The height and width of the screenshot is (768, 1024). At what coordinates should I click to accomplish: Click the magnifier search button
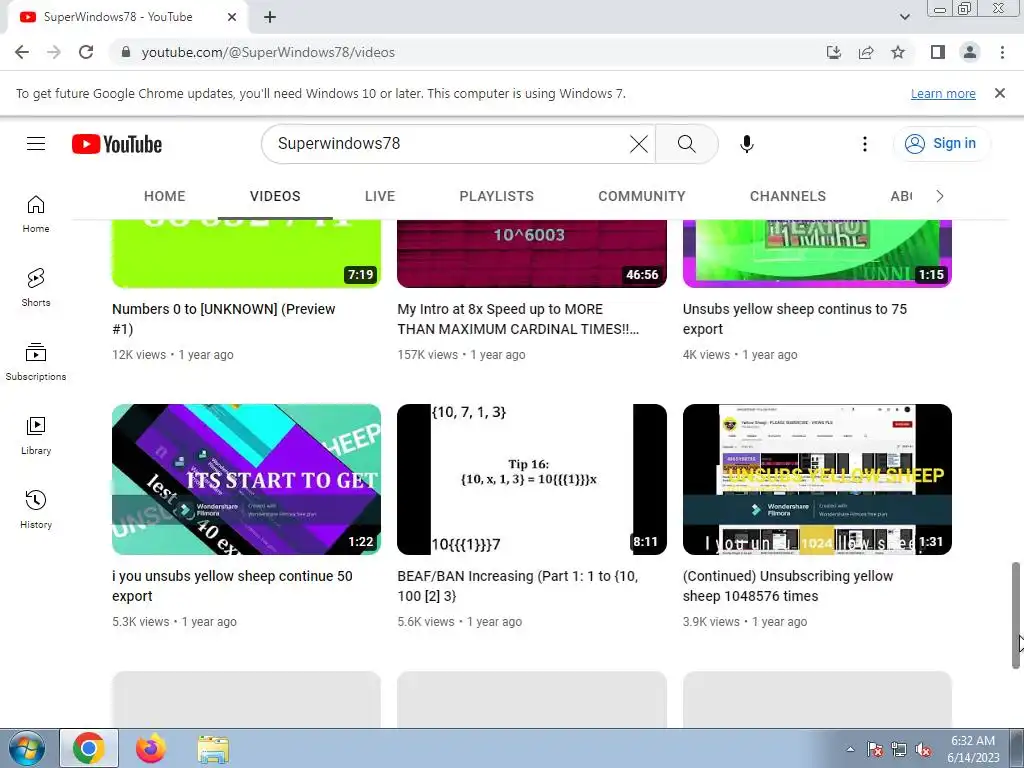pyautogui.click(x=686, y=144)
